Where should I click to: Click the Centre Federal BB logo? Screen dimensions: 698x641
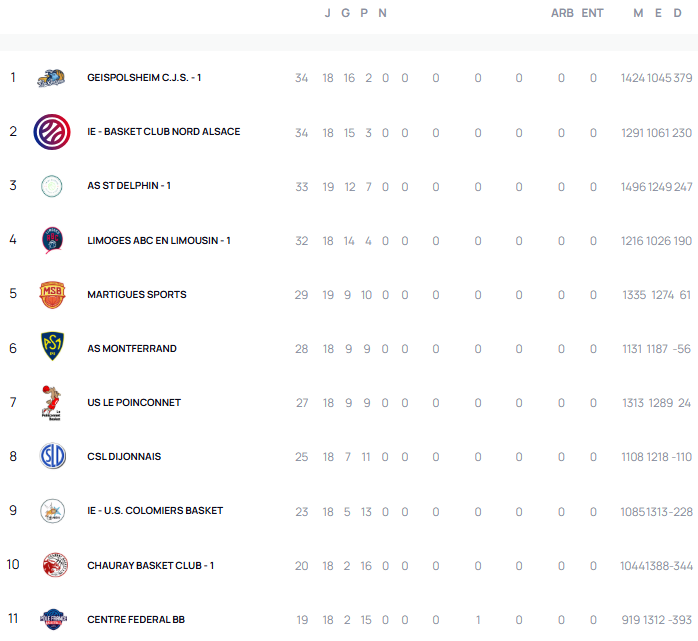[52, 619]
